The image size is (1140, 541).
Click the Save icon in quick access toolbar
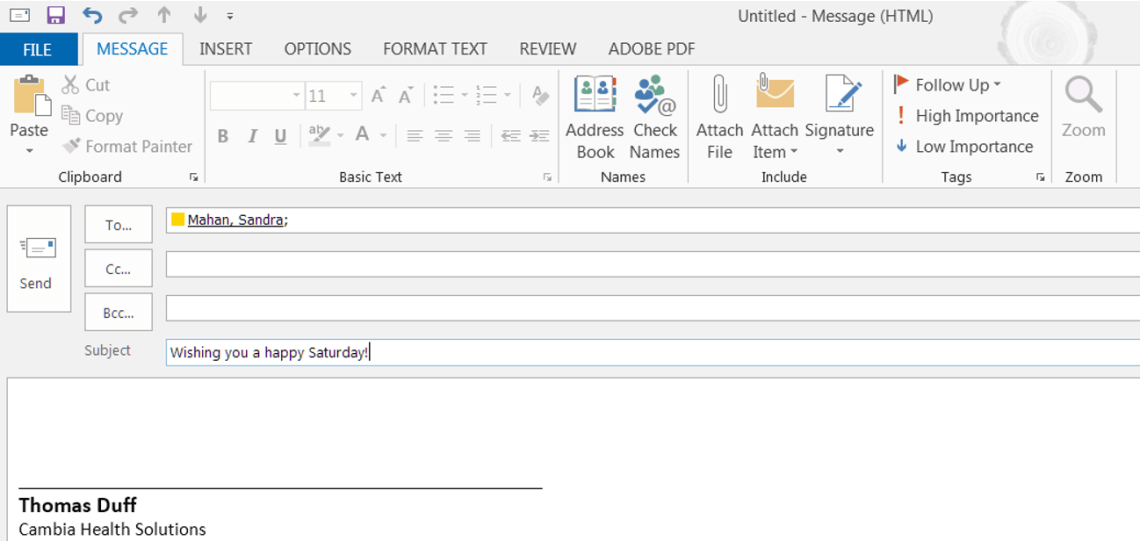(x=56, y=15)
